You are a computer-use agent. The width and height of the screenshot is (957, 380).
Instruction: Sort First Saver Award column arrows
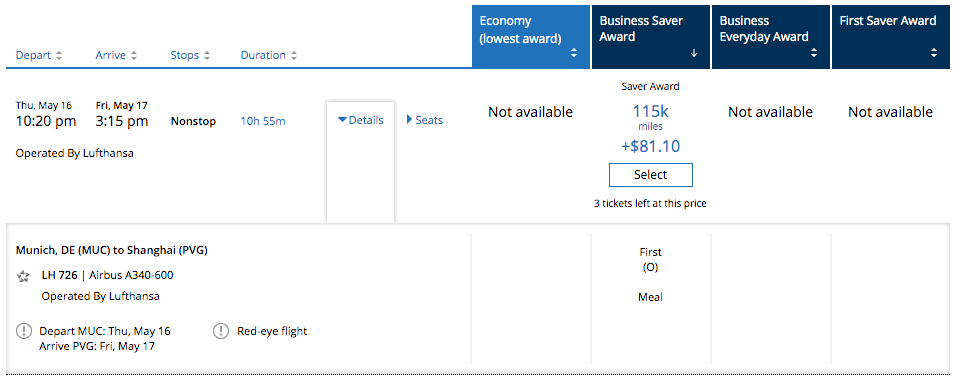tap(934, 54)
